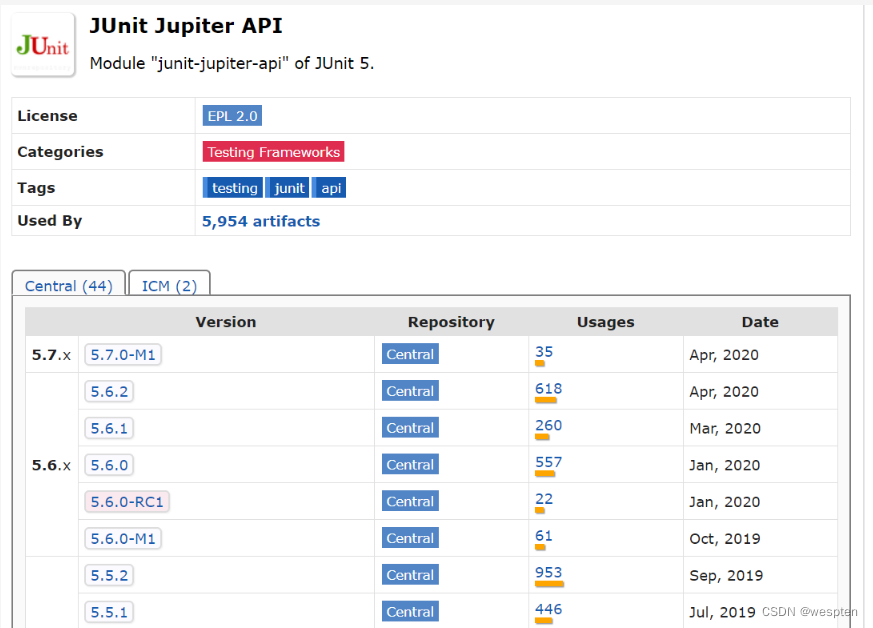
Task: Open the 953 usages link
Action: [x=548, y=572]
